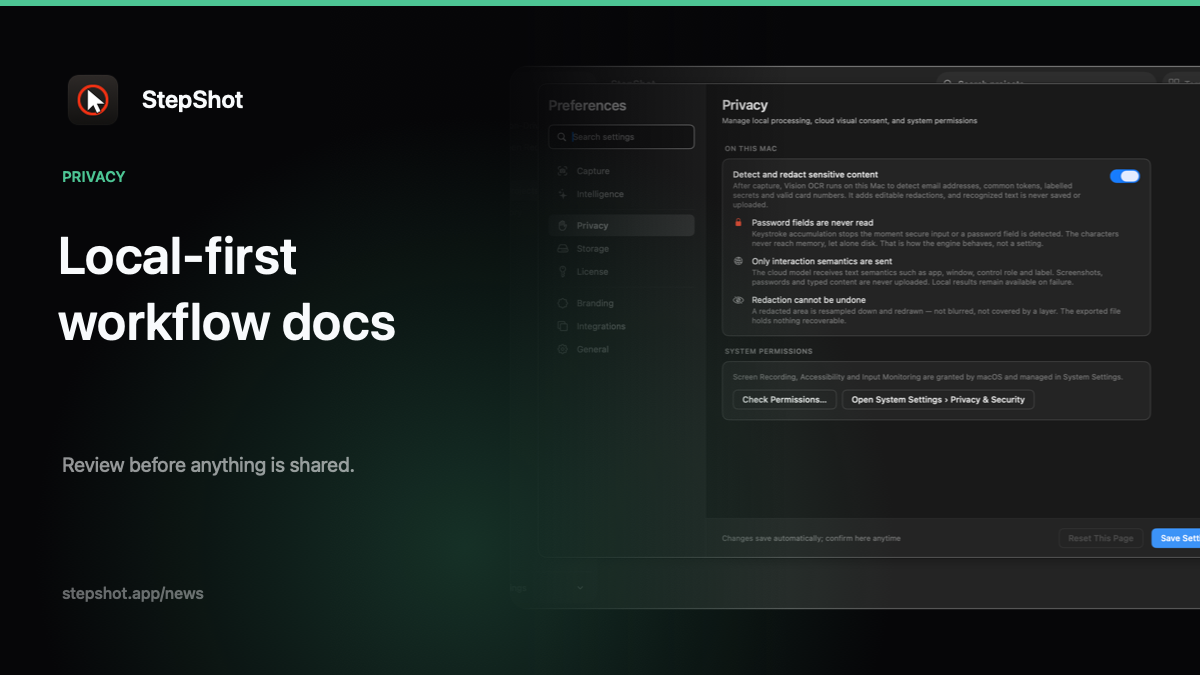
Task: Click the green 'PRIVACY' category label
Action: pyautogui.click(x=94, y=177)
